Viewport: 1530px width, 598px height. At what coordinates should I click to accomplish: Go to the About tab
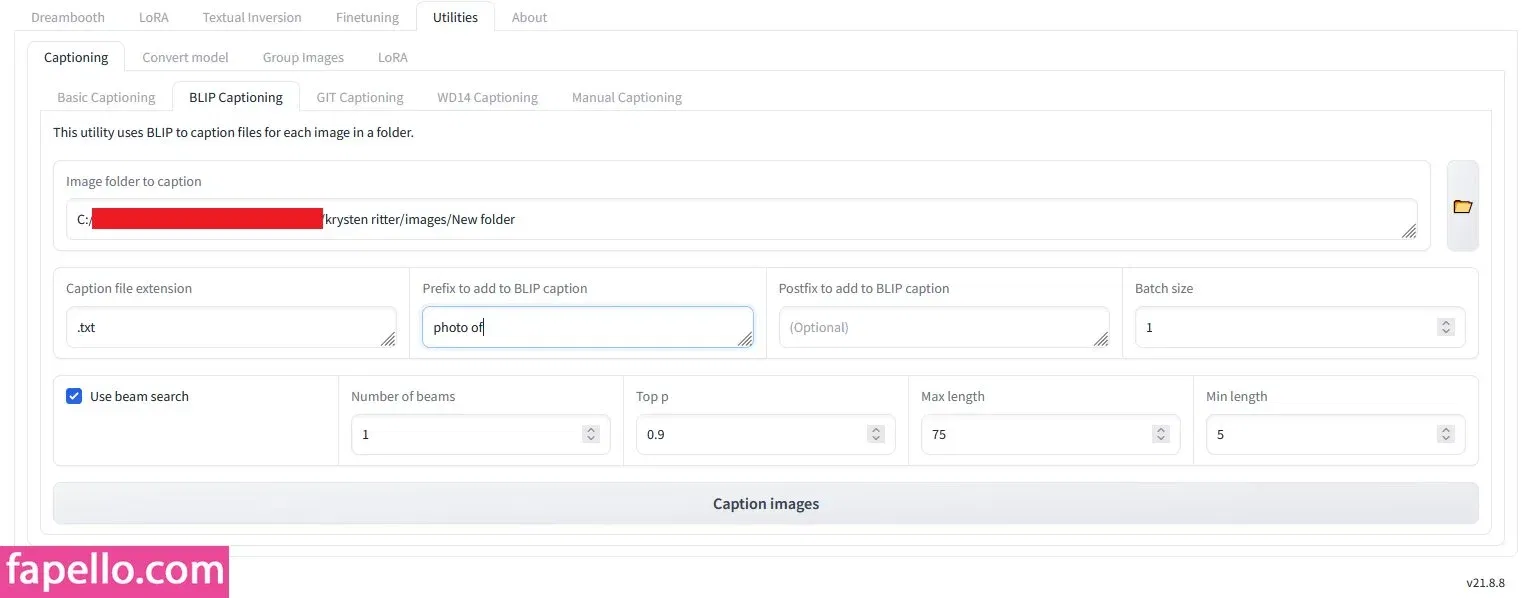[x=529, y=17]
